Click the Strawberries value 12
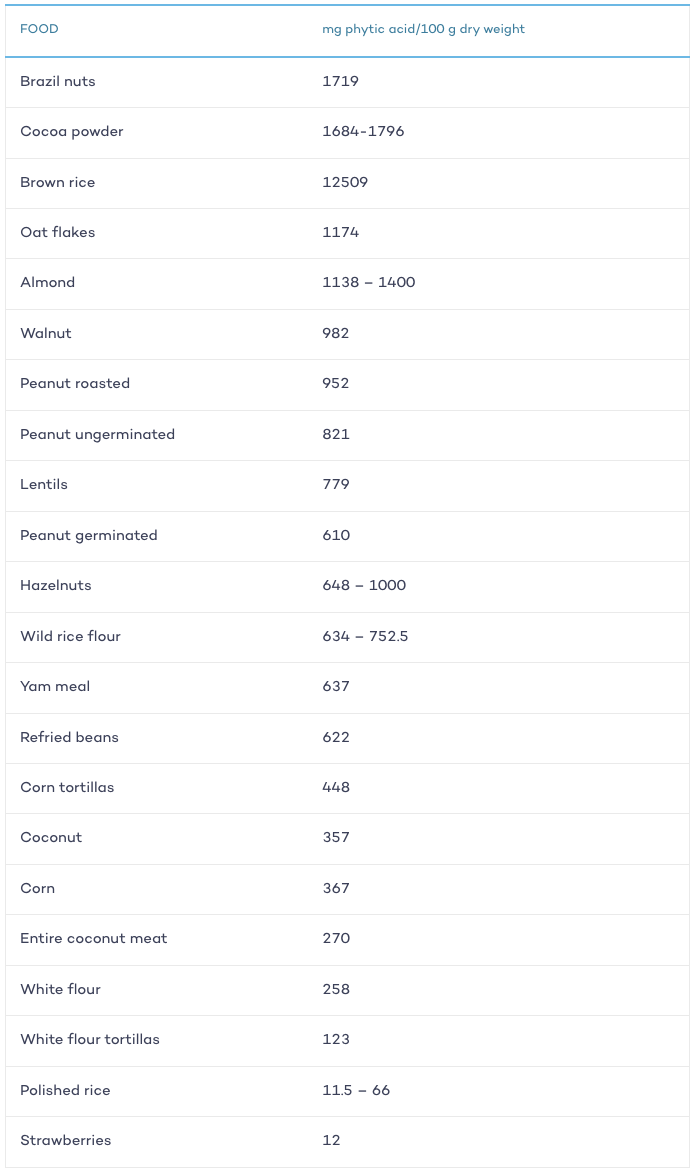The height and width of the screenshot is (1170, 694). (331, 1140)
